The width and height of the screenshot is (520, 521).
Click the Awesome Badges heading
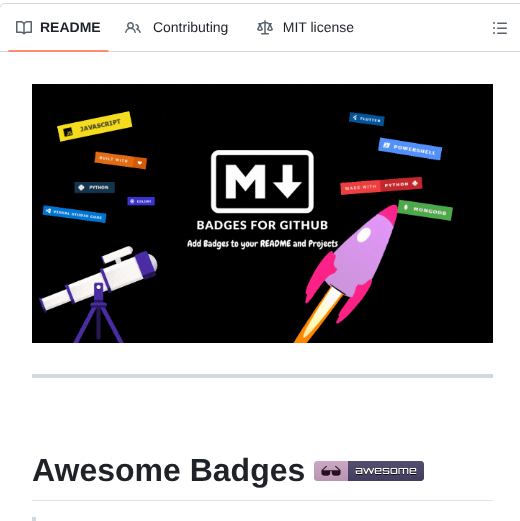[x=168, y=470]
